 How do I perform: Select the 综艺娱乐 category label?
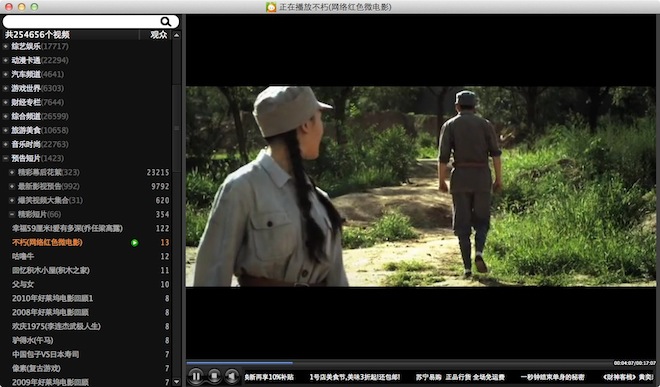tap(26, 46)
